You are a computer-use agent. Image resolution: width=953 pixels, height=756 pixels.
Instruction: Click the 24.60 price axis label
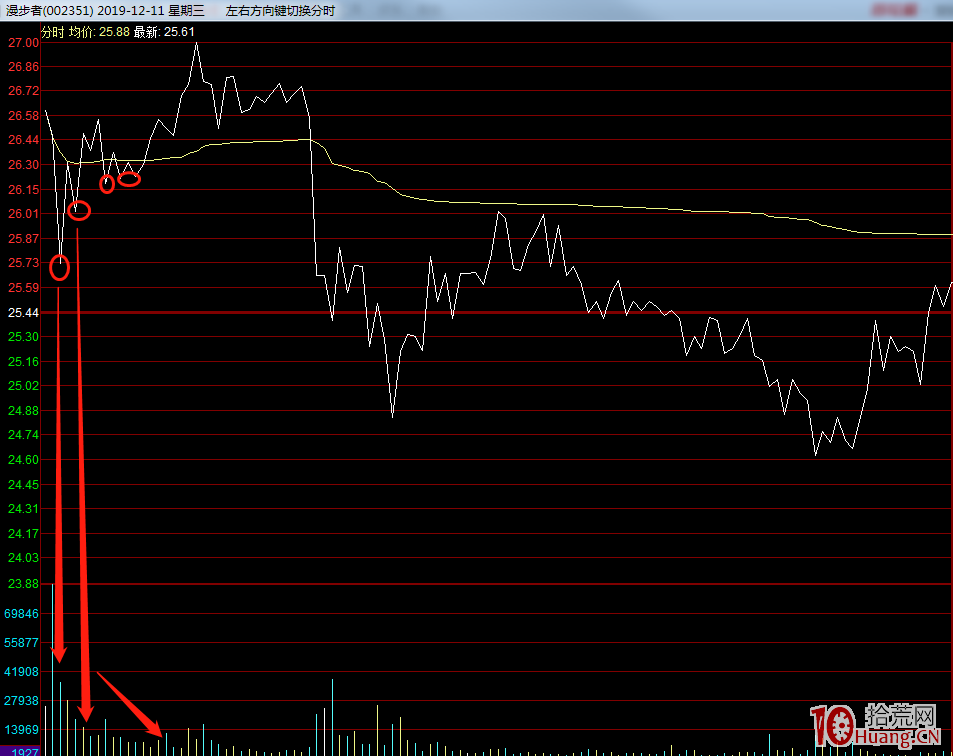(23, 459)
